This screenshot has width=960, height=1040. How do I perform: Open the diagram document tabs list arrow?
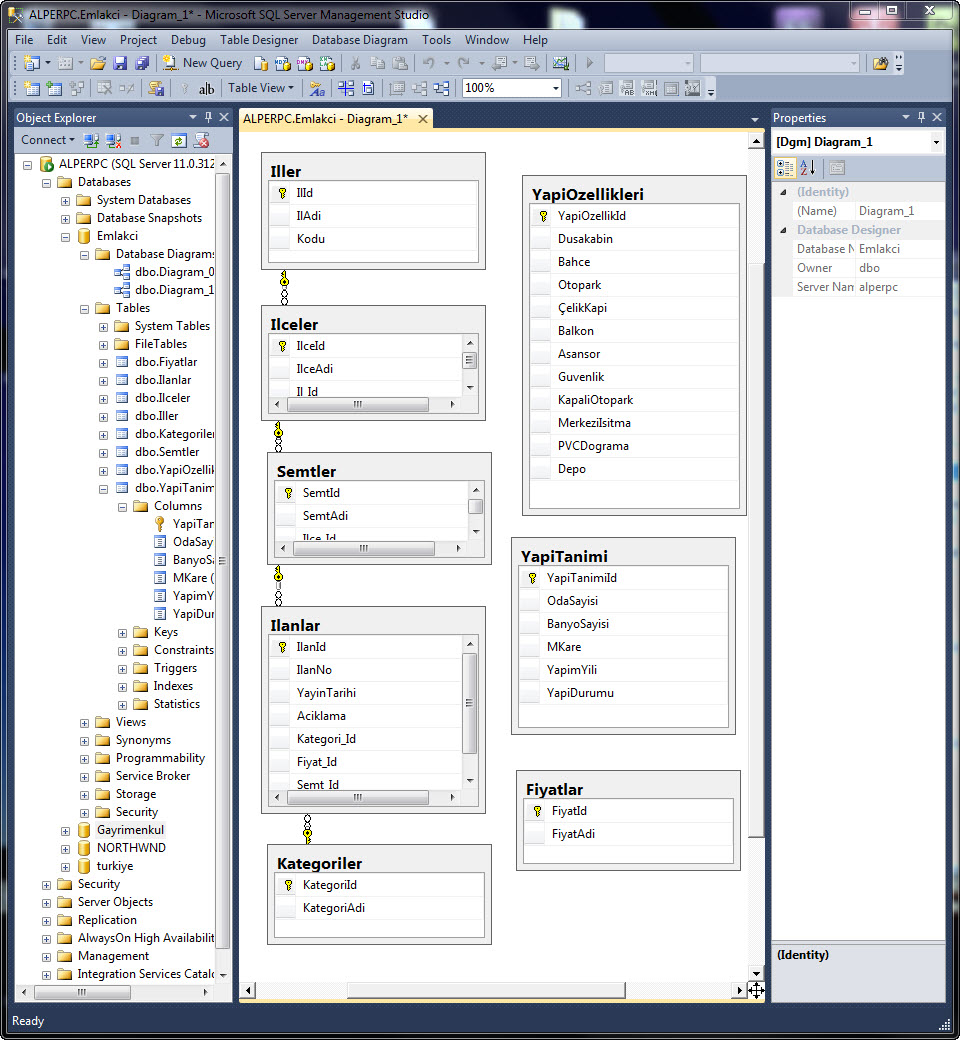[x=754, y=119]
